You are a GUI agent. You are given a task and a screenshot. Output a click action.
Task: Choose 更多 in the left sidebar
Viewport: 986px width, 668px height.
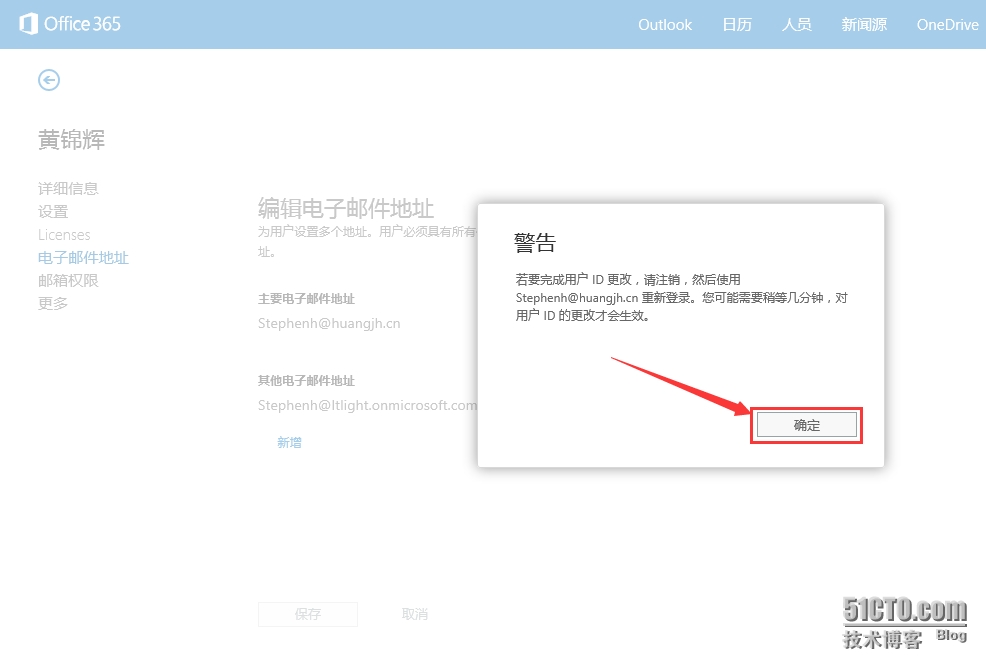[53, 303]
